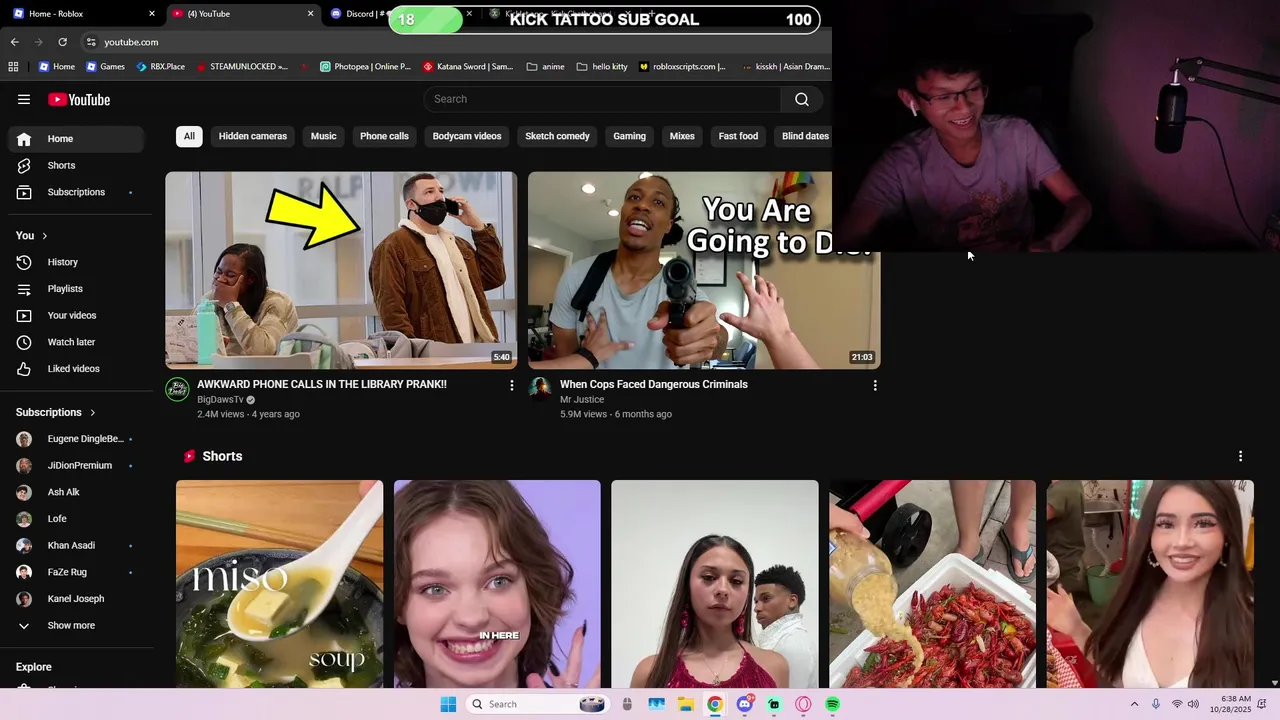
Task: Open Khan Asadi channel subscription
Action: click(76, 545)
